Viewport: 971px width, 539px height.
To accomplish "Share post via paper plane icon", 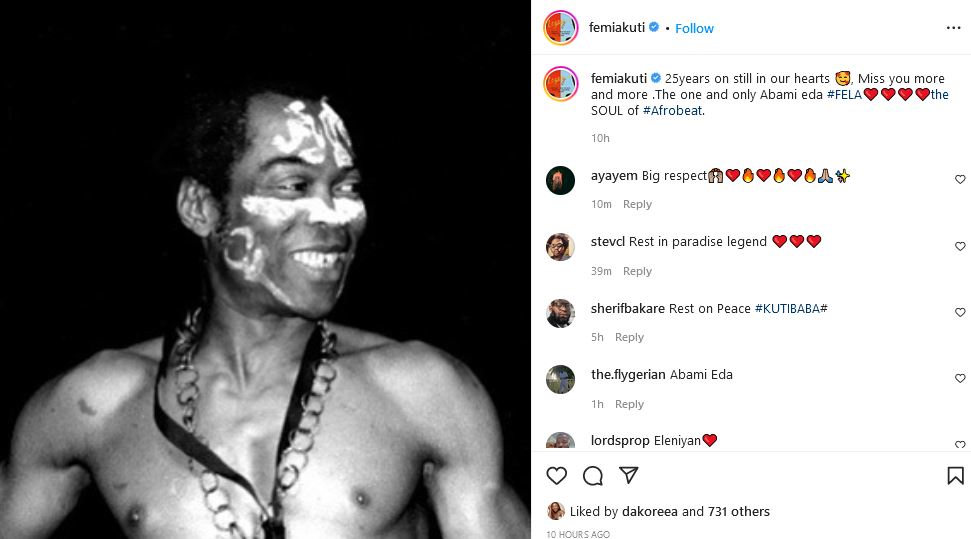I will [x=628, y=476].
